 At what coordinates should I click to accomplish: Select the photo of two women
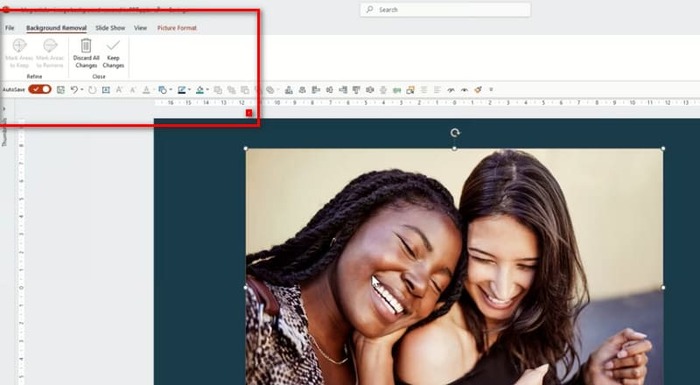pos(454,267)
